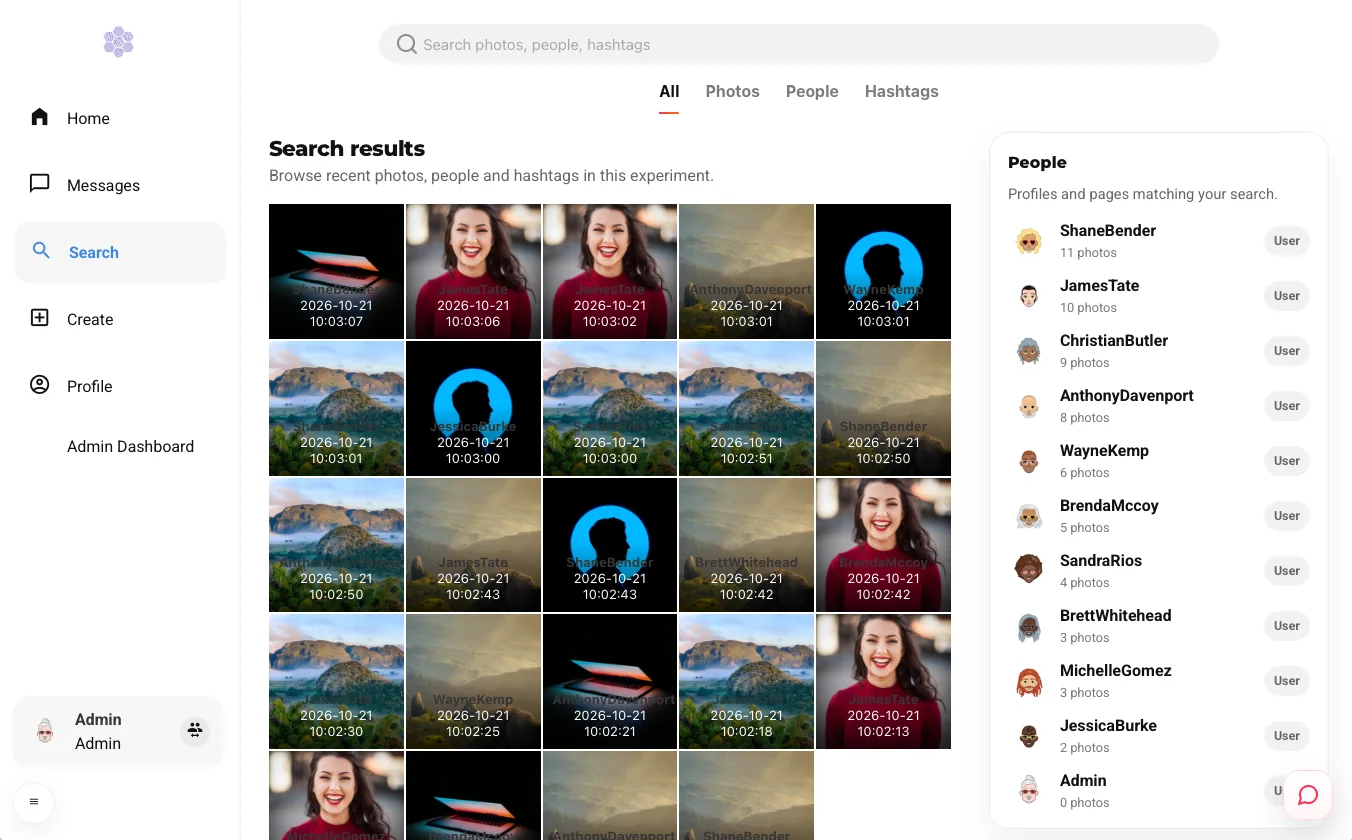Viewport: 1352px width, 840px height.
Task: Click ChristianButler's avatar in People list
Action: click(1029, 351)
